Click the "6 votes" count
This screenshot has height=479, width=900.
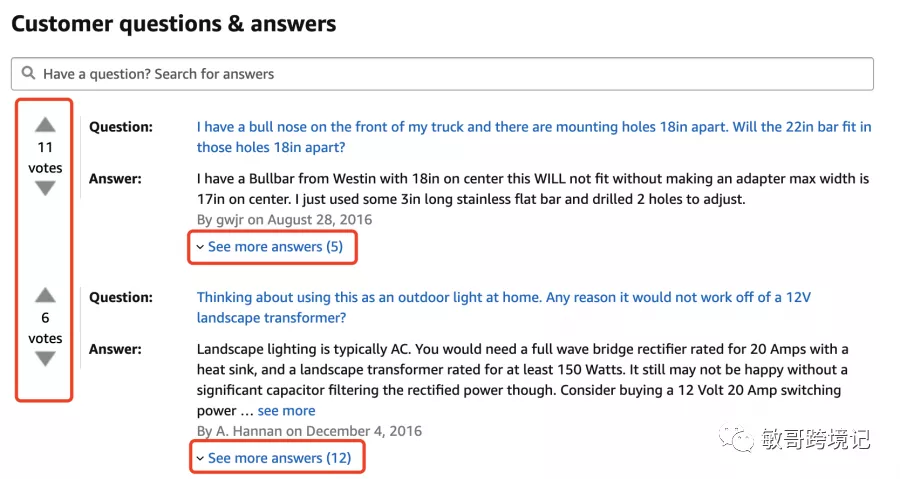point(45,328)
